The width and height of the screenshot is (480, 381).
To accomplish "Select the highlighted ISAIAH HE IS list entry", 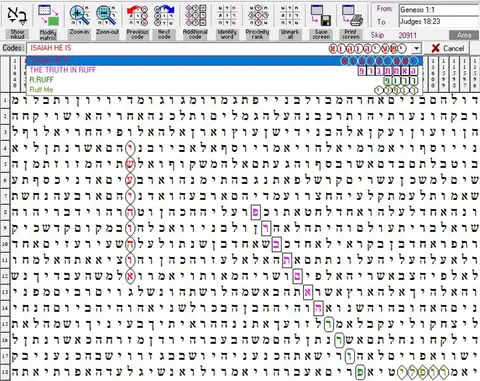I will click(224, 61).
